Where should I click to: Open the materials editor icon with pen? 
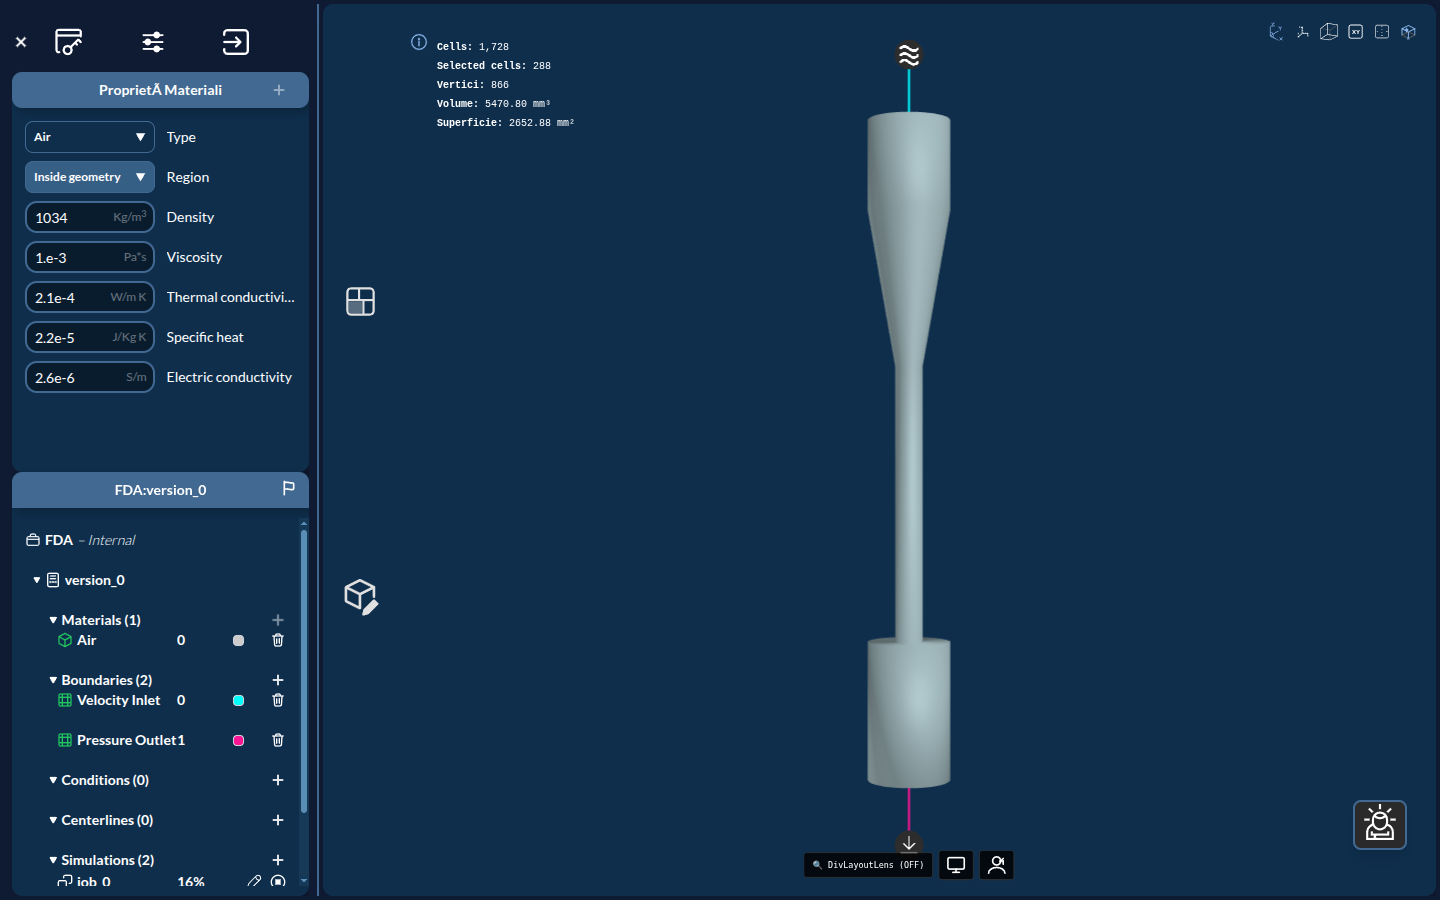68,42
